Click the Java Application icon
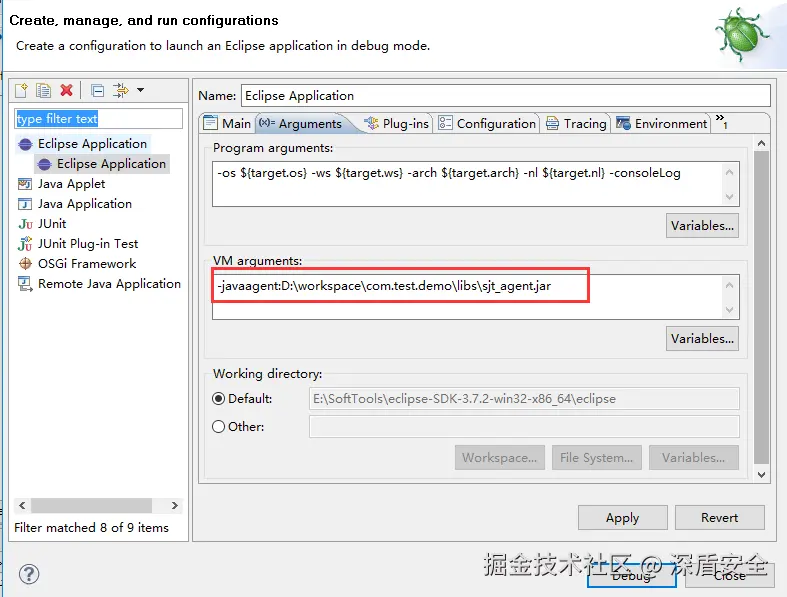This screenshot has height=597, width=787. [x=25, y=204]
